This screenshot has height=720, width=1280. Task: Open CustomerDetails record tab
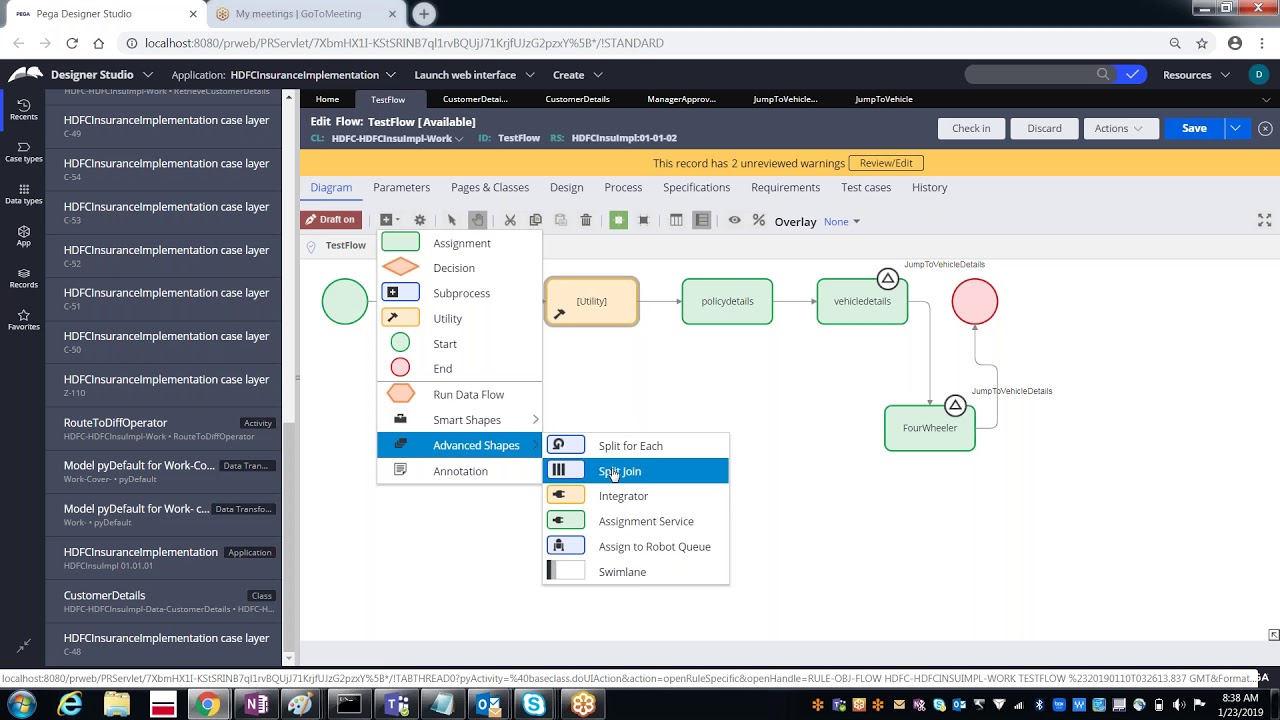click(x=577, y=99)
